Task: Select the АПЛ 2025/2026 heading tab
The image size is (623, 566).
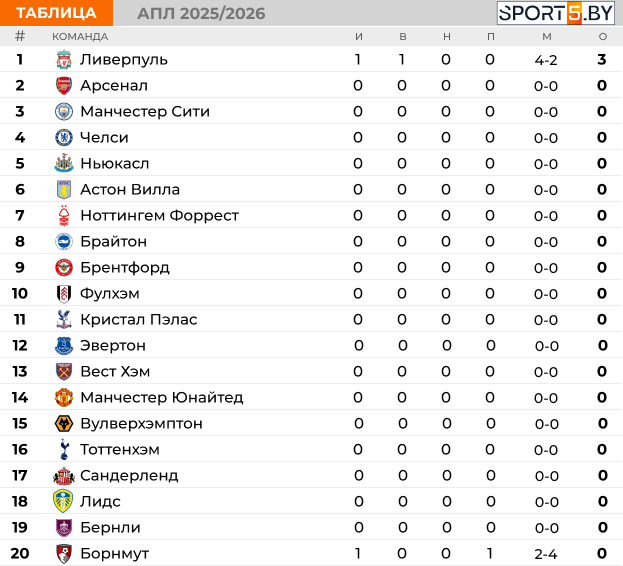Action: pyautogui.click(x=201, y=14)
